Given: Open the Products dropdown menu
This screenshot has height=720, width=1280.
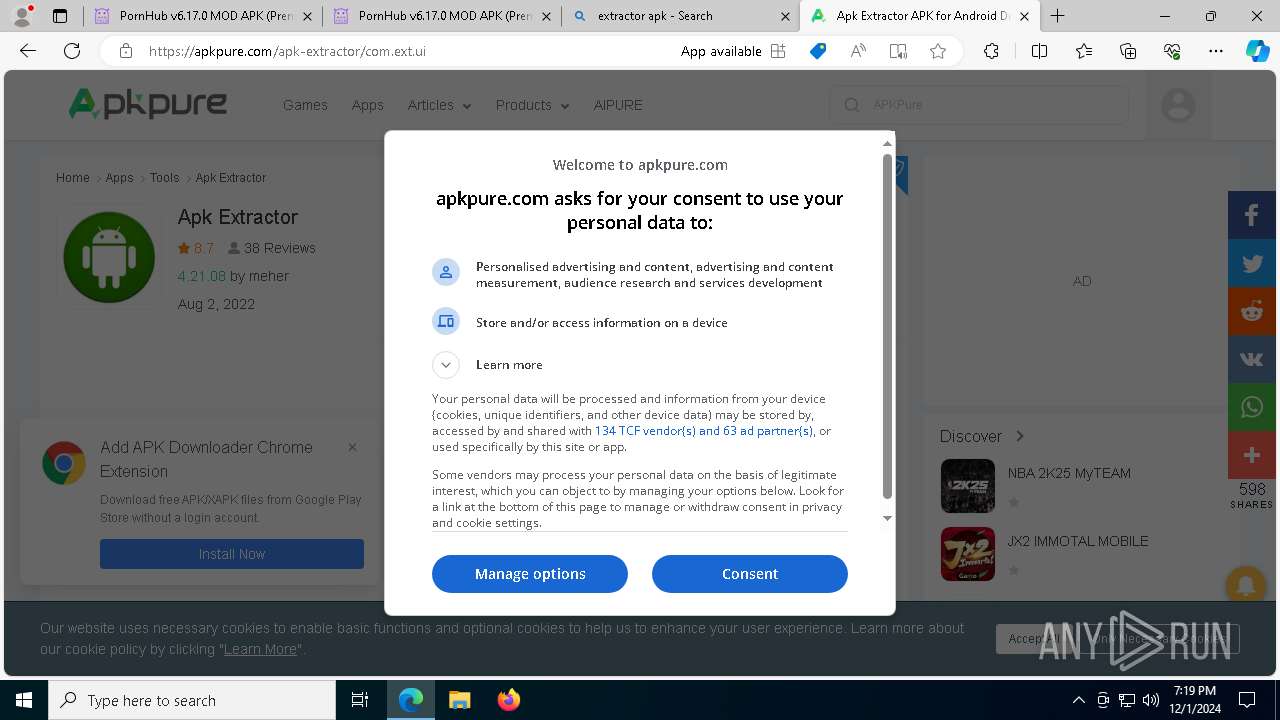Looking at the screenshot, I should [x=532, y=105].
